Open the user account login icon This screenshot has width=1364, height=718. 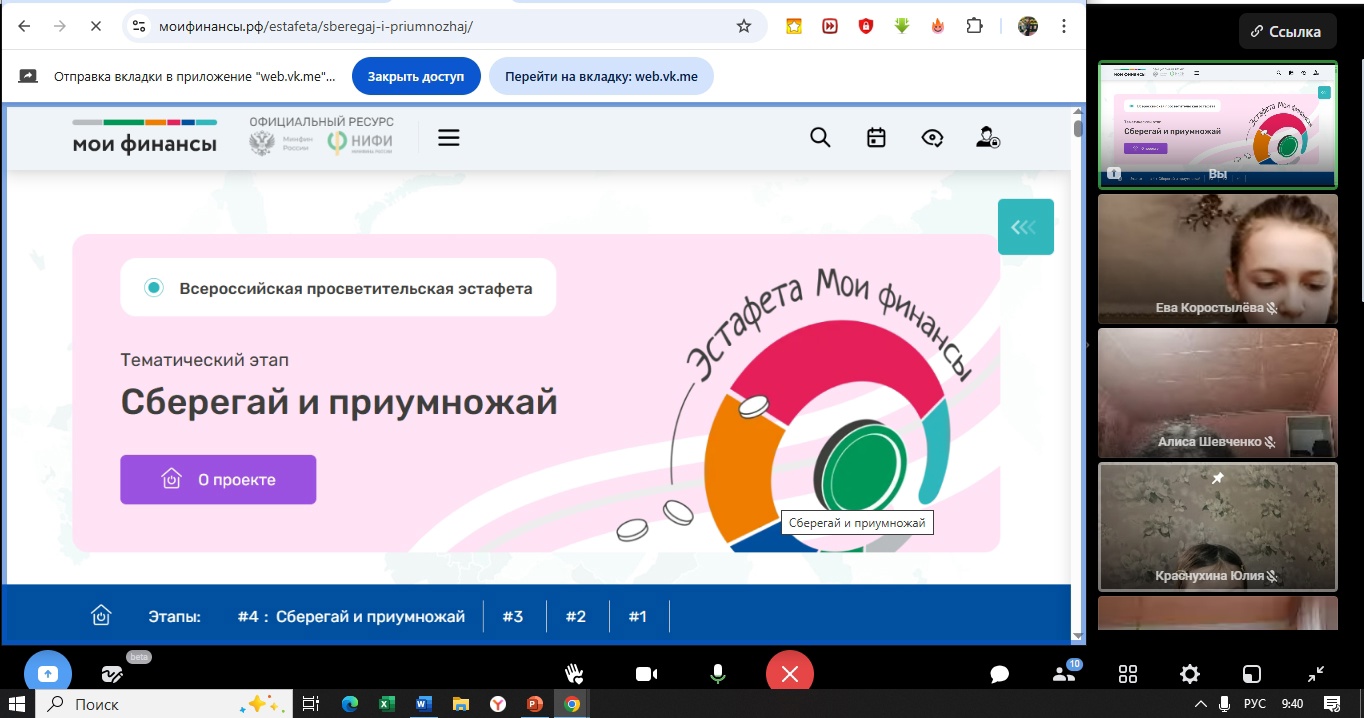pos(988,138)
